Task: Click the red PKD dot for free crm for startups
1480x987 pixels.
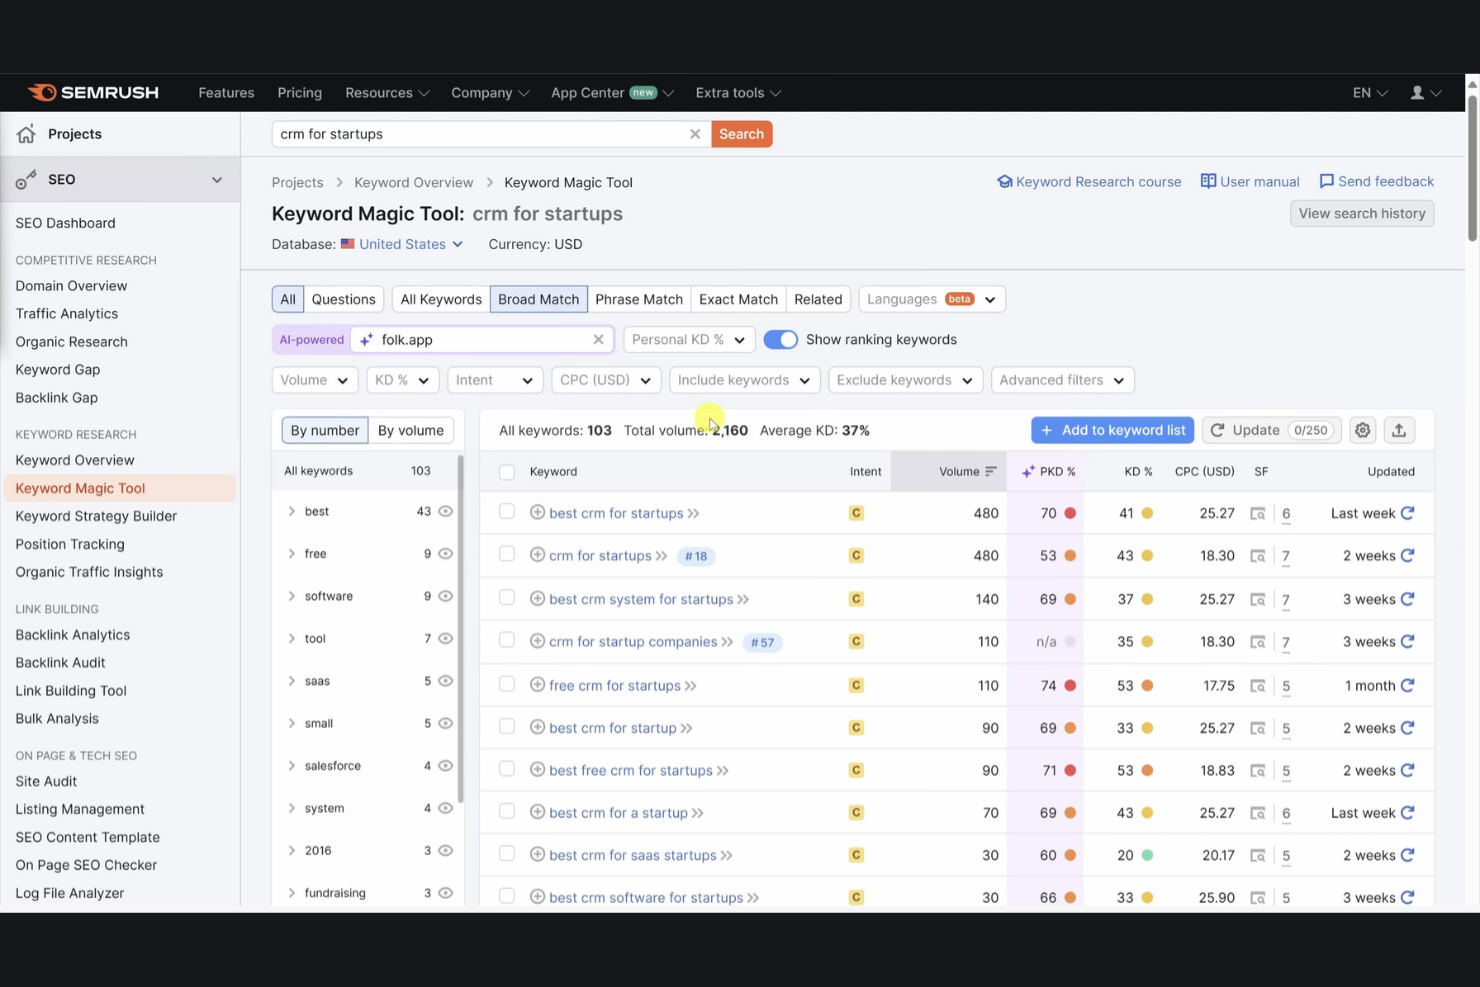Action: pos(1068,685)
